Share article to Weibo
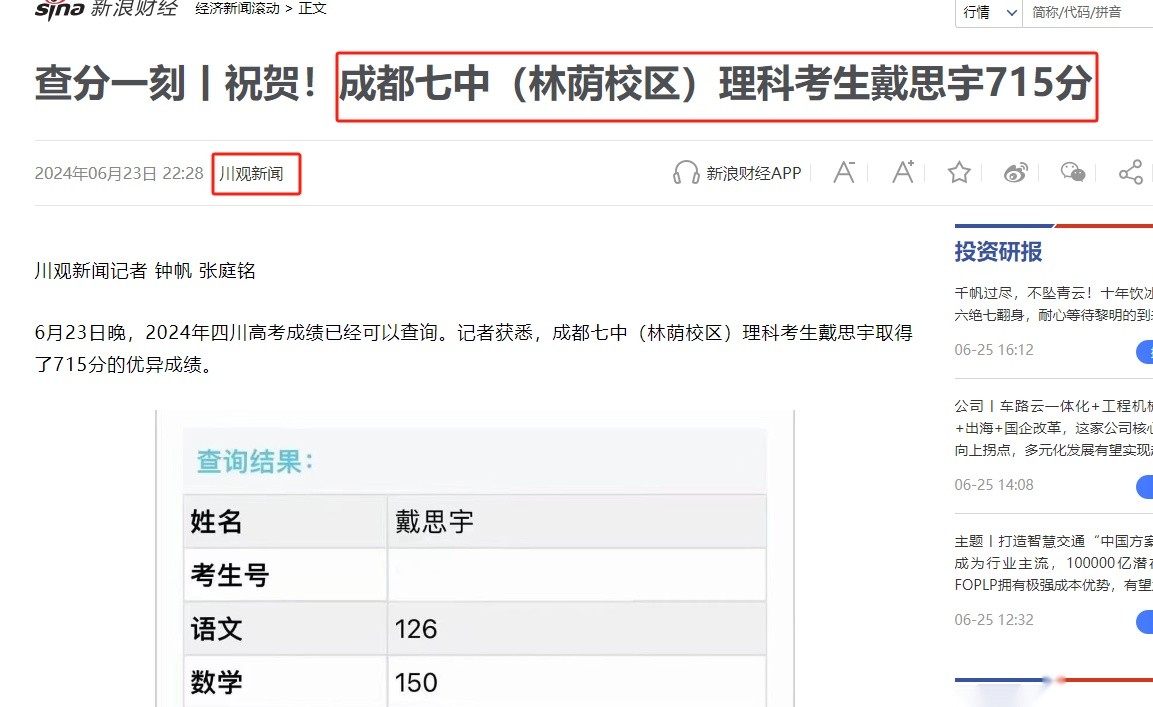The image size is (1153, 707). [x=1016, y=173]
